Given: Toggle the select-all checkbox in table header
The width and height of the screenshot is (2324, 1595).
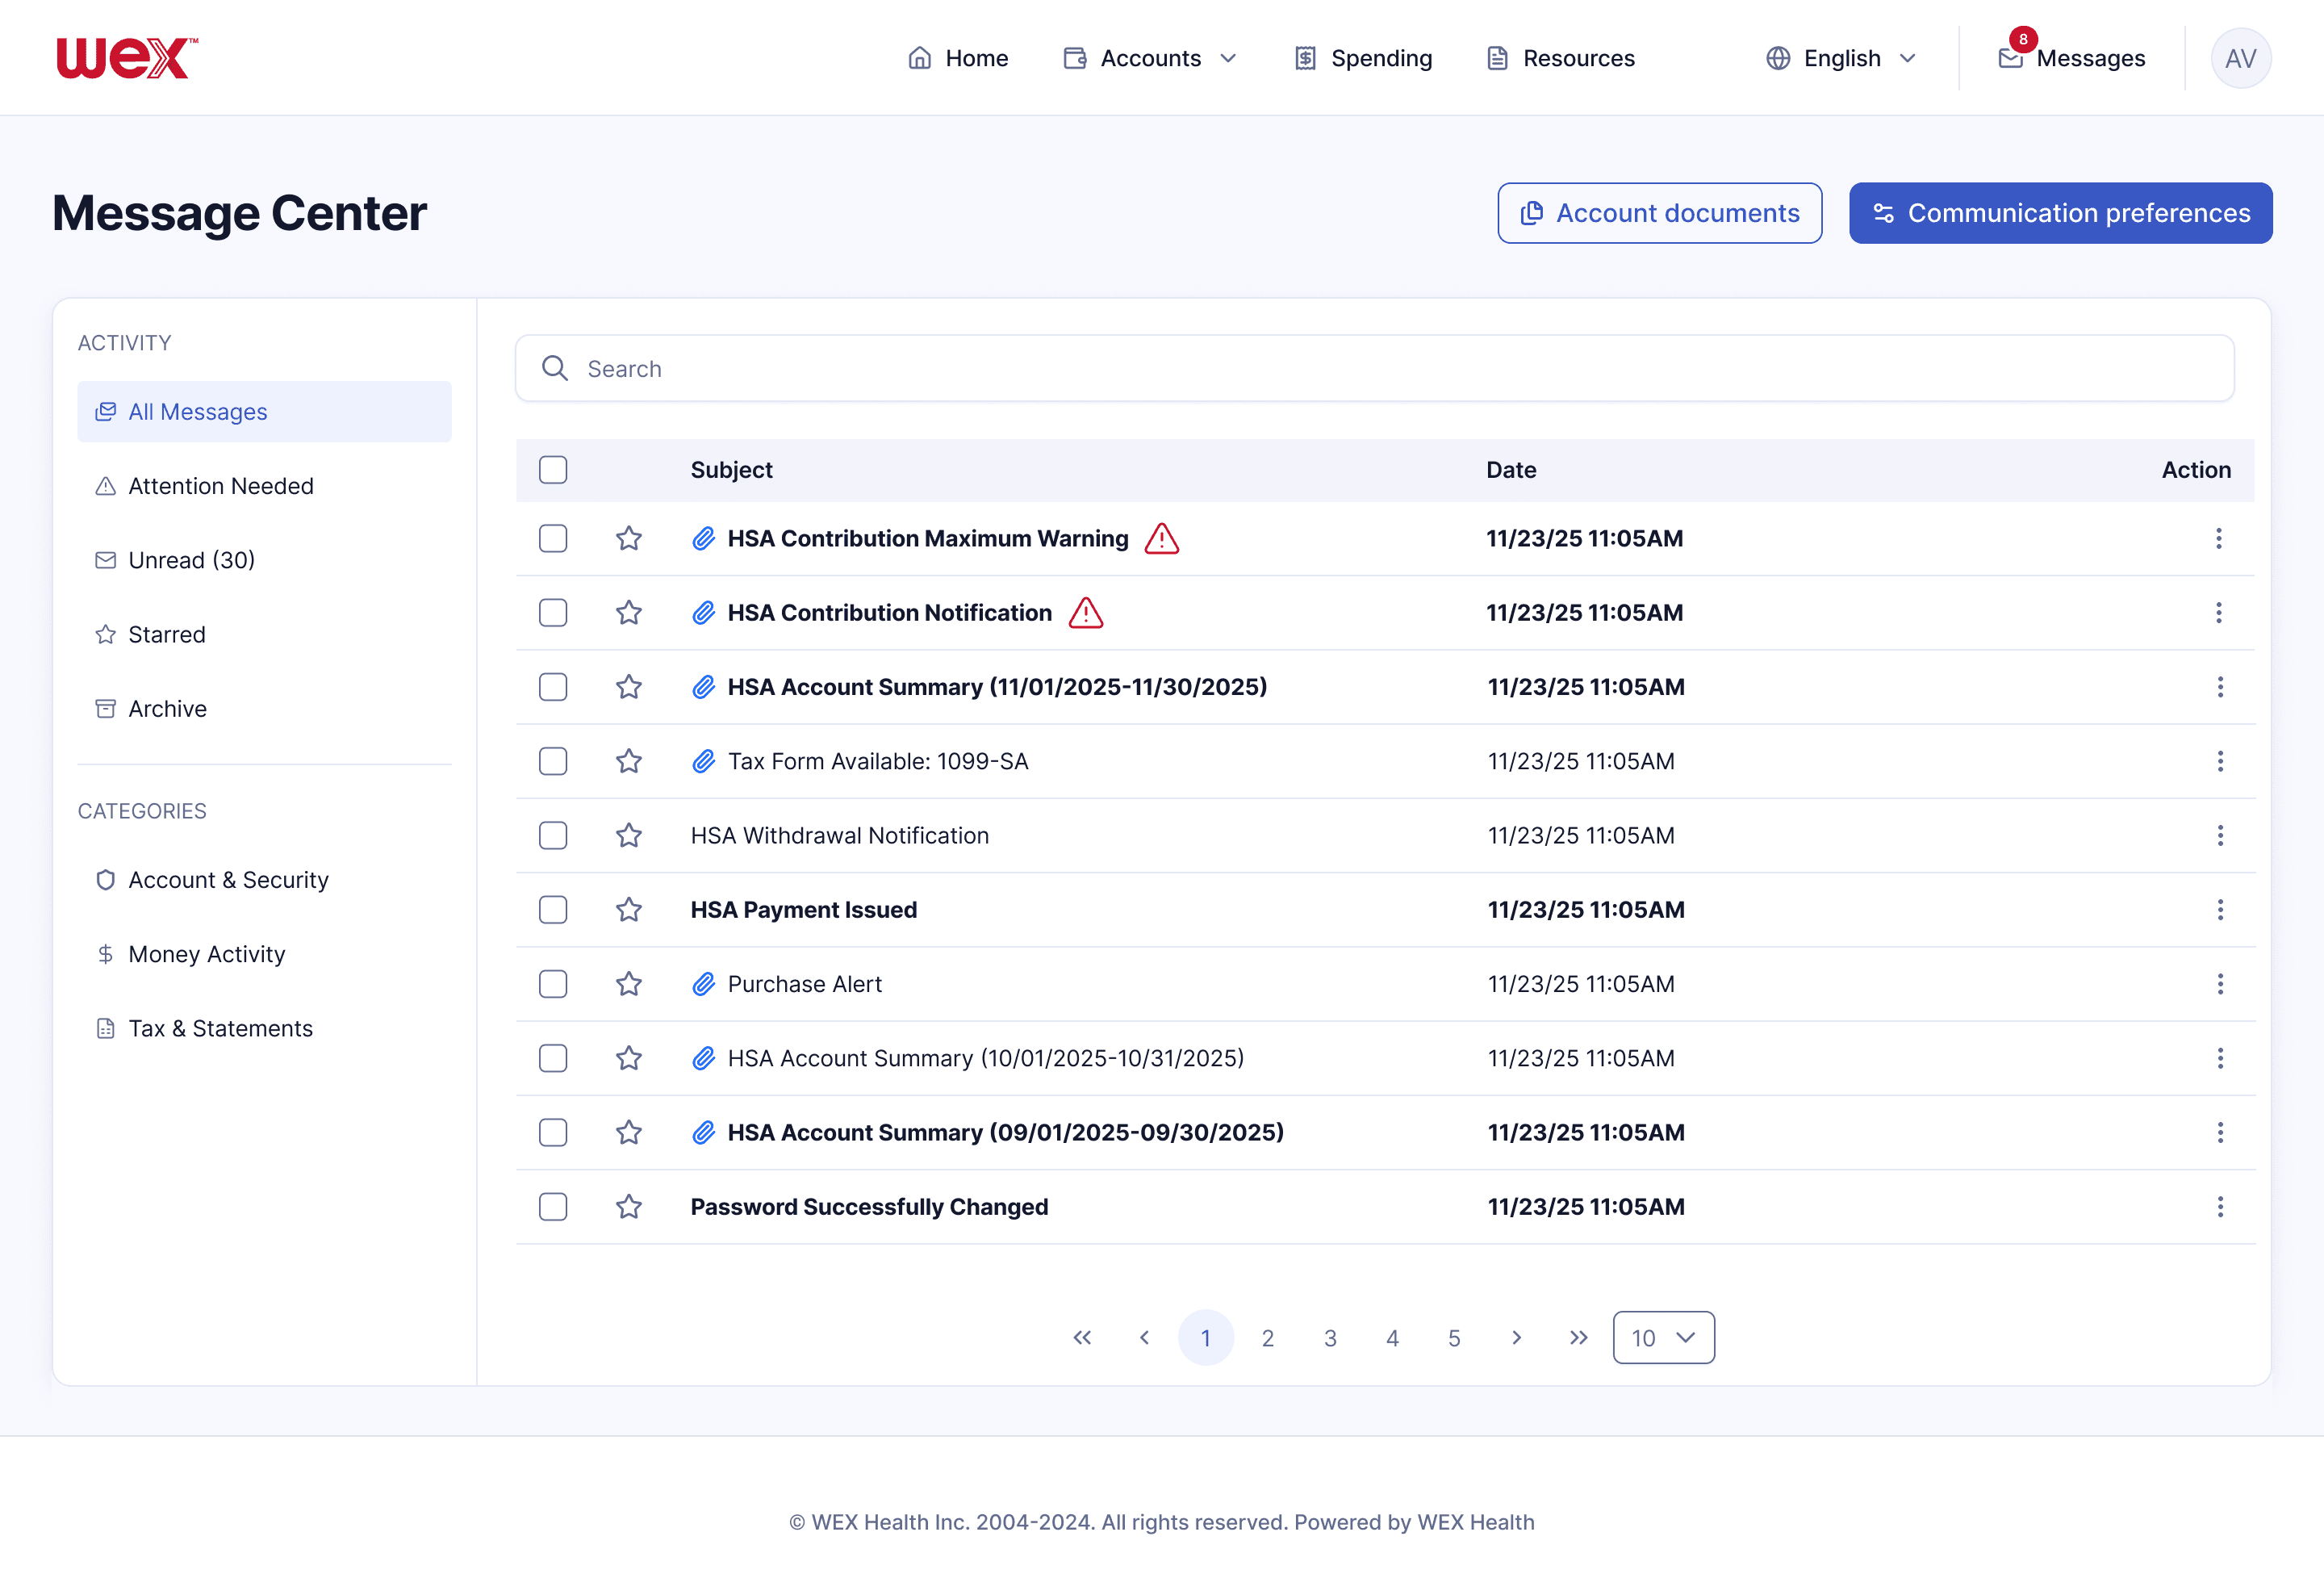Looking at the screenshot, I should (553, 470).
